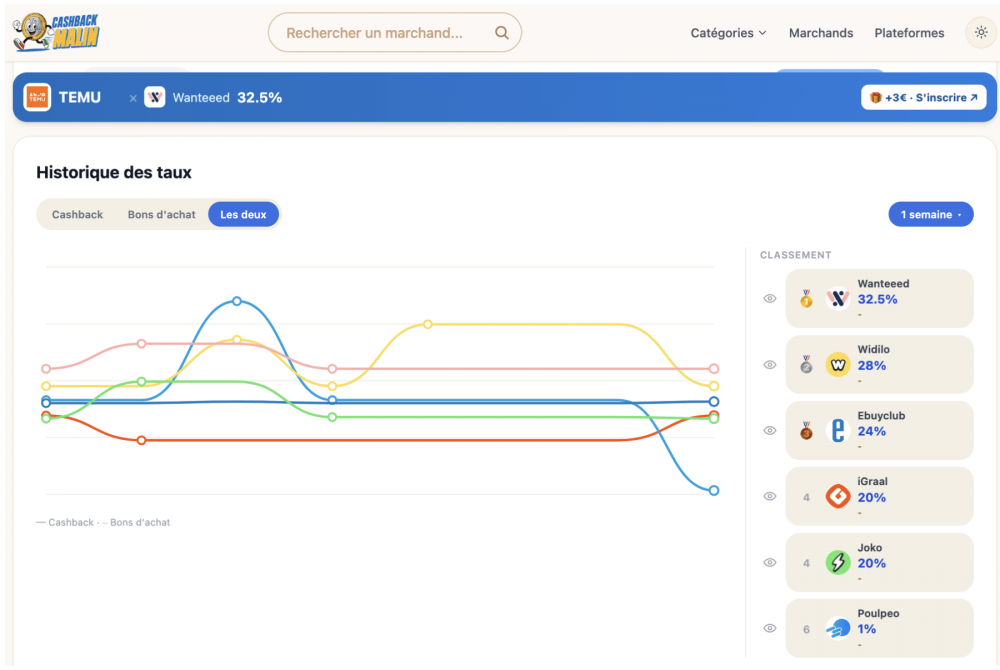Click the yellow curve plateau start point
Image resolution: width=1000 pixels, height=670 pixels.
[427, 324]
